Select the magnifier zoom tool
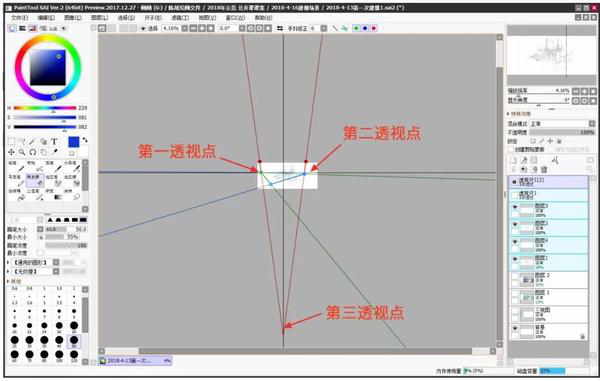The image size is (600, 381). click(x=22, y=152)
